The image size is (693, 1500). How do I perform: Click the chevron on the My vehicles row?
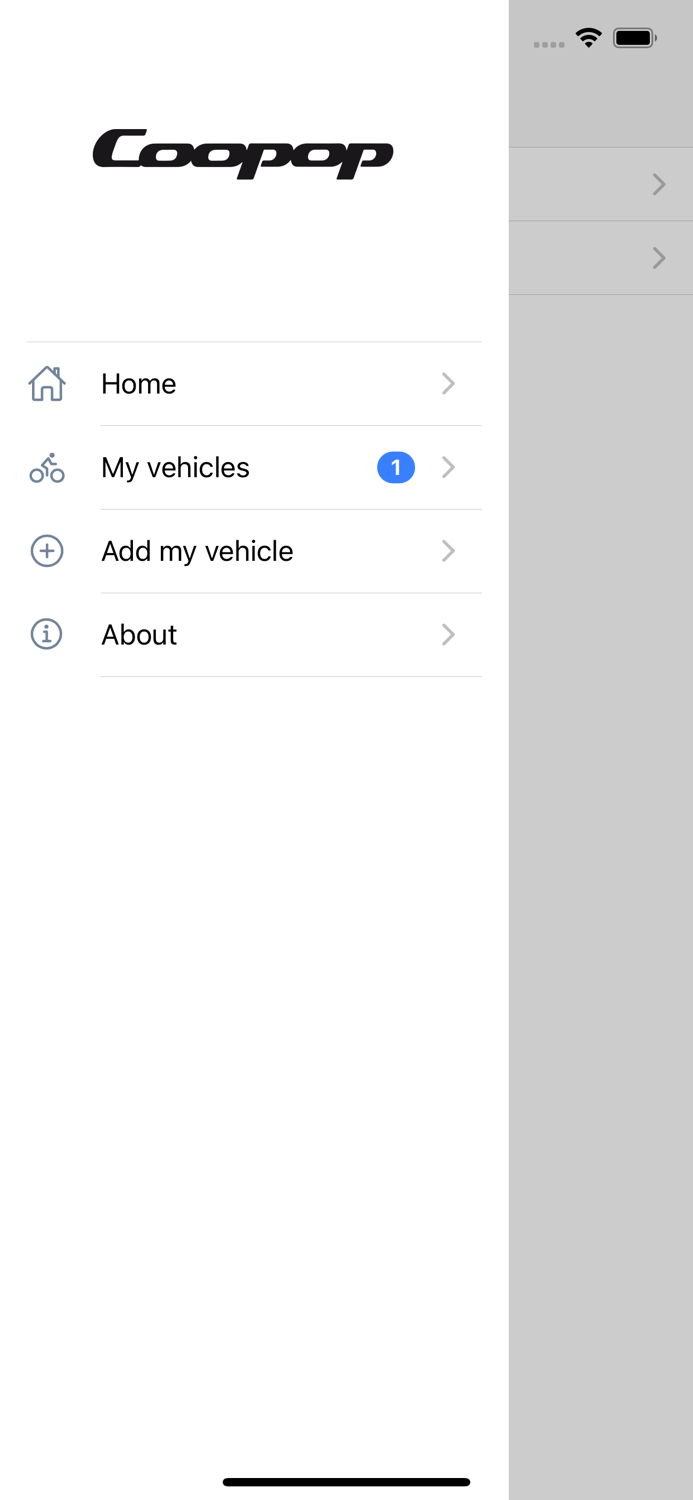pyautogui.click(x=448, y=467)
